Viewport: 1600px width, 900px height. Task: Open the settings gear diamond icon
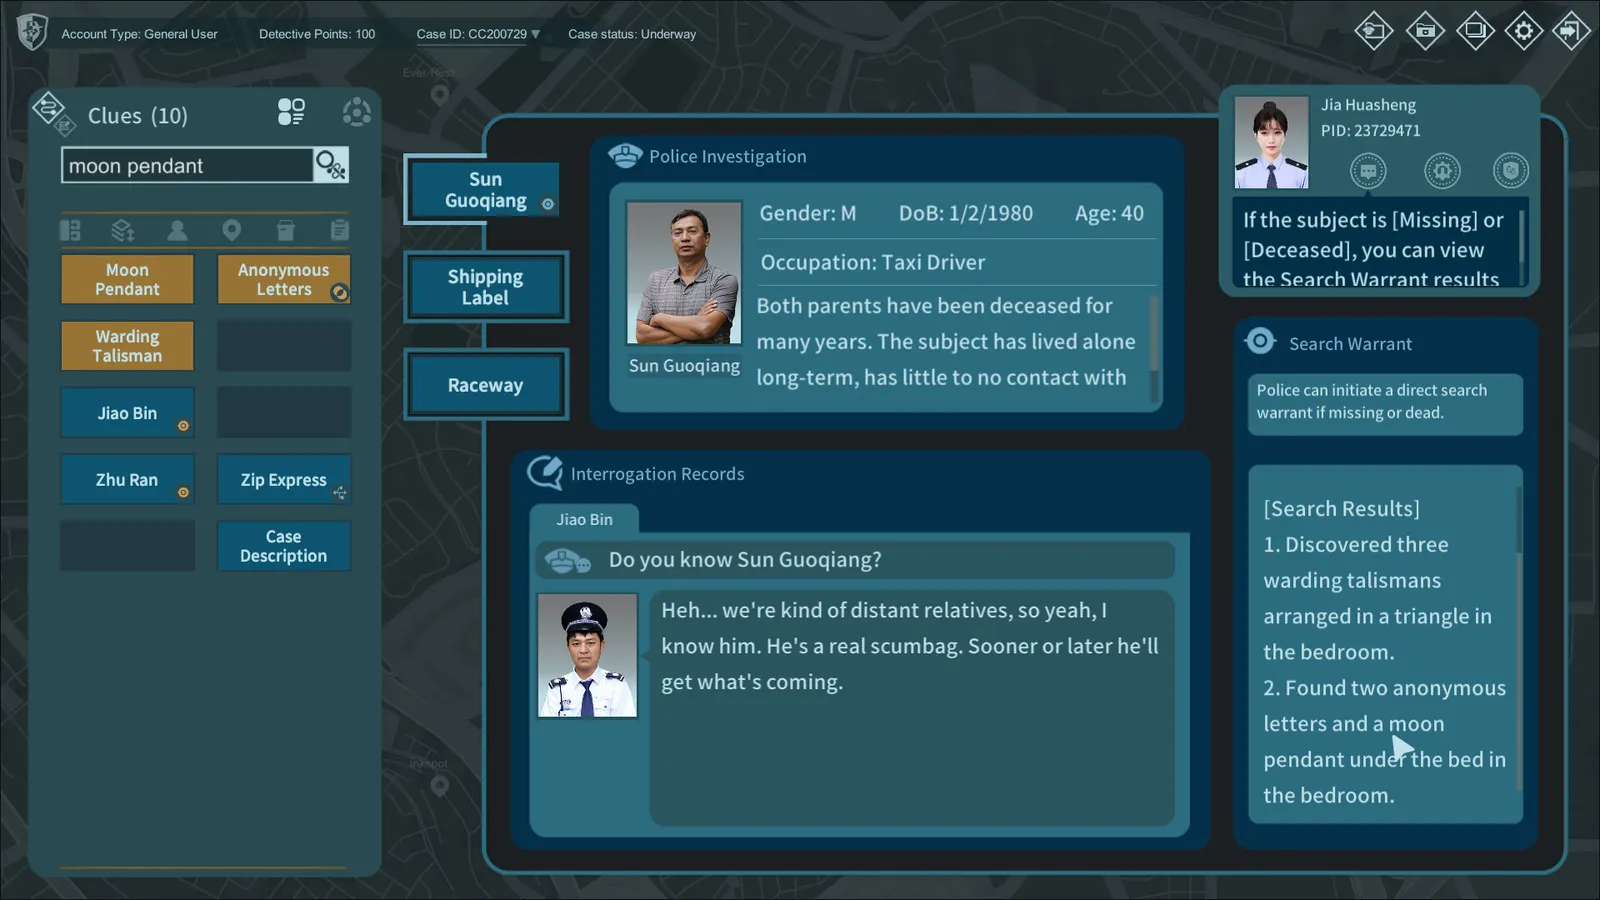(x=1523, y=31)
